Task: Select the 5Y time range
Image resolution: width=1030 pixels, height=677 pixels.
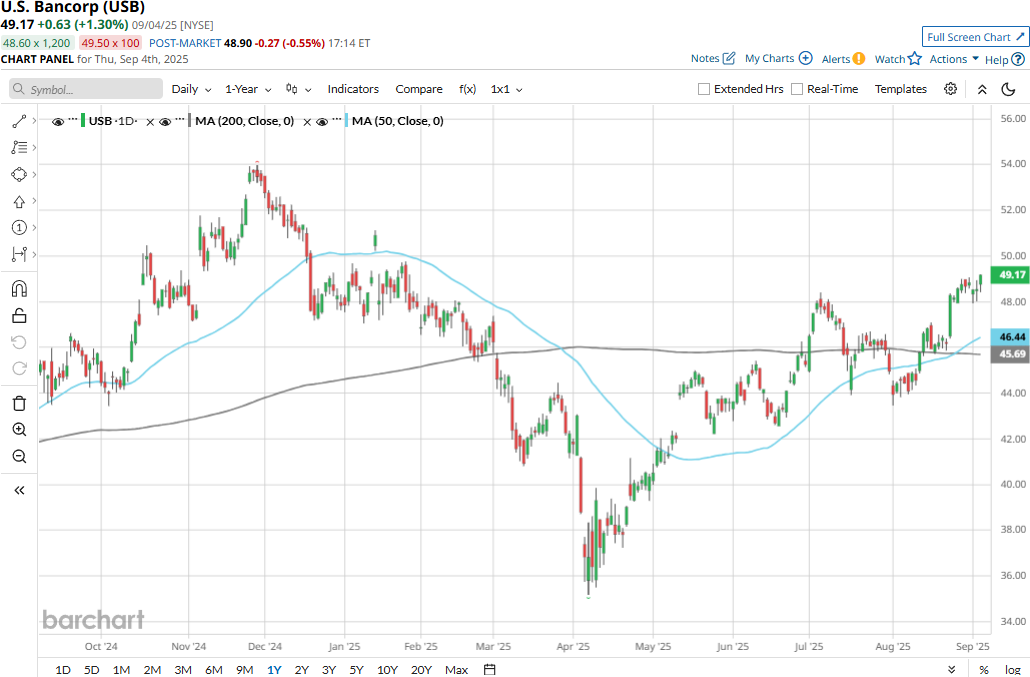Action: (356, 670)
